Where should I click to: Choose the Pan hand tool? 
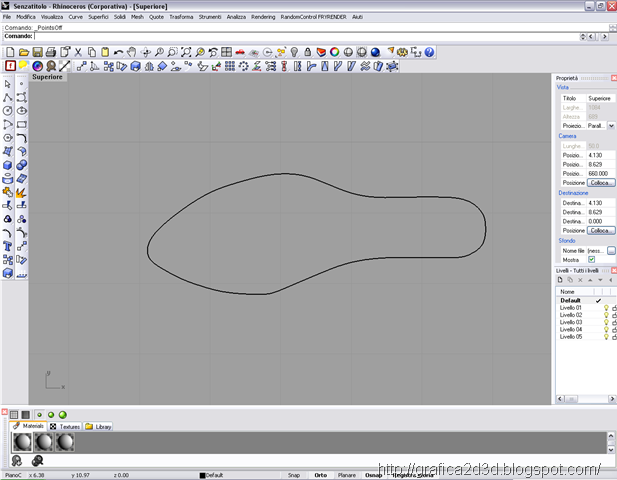[x=132, y=52]
